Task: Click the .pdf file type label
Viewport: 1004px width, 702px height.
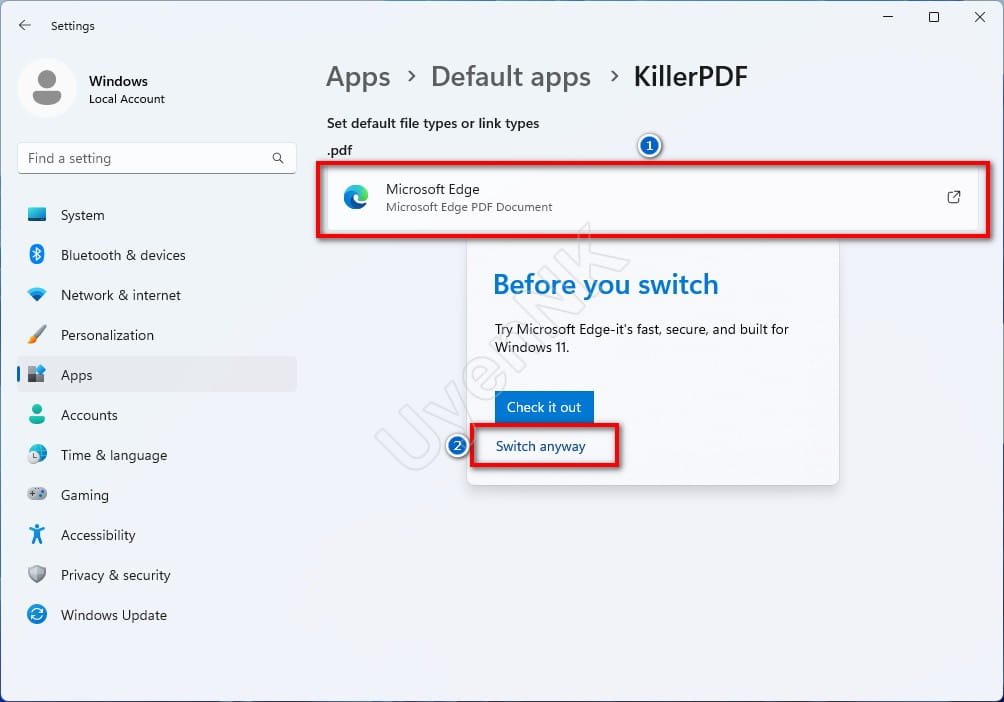Action: click(x=339, y=151)
